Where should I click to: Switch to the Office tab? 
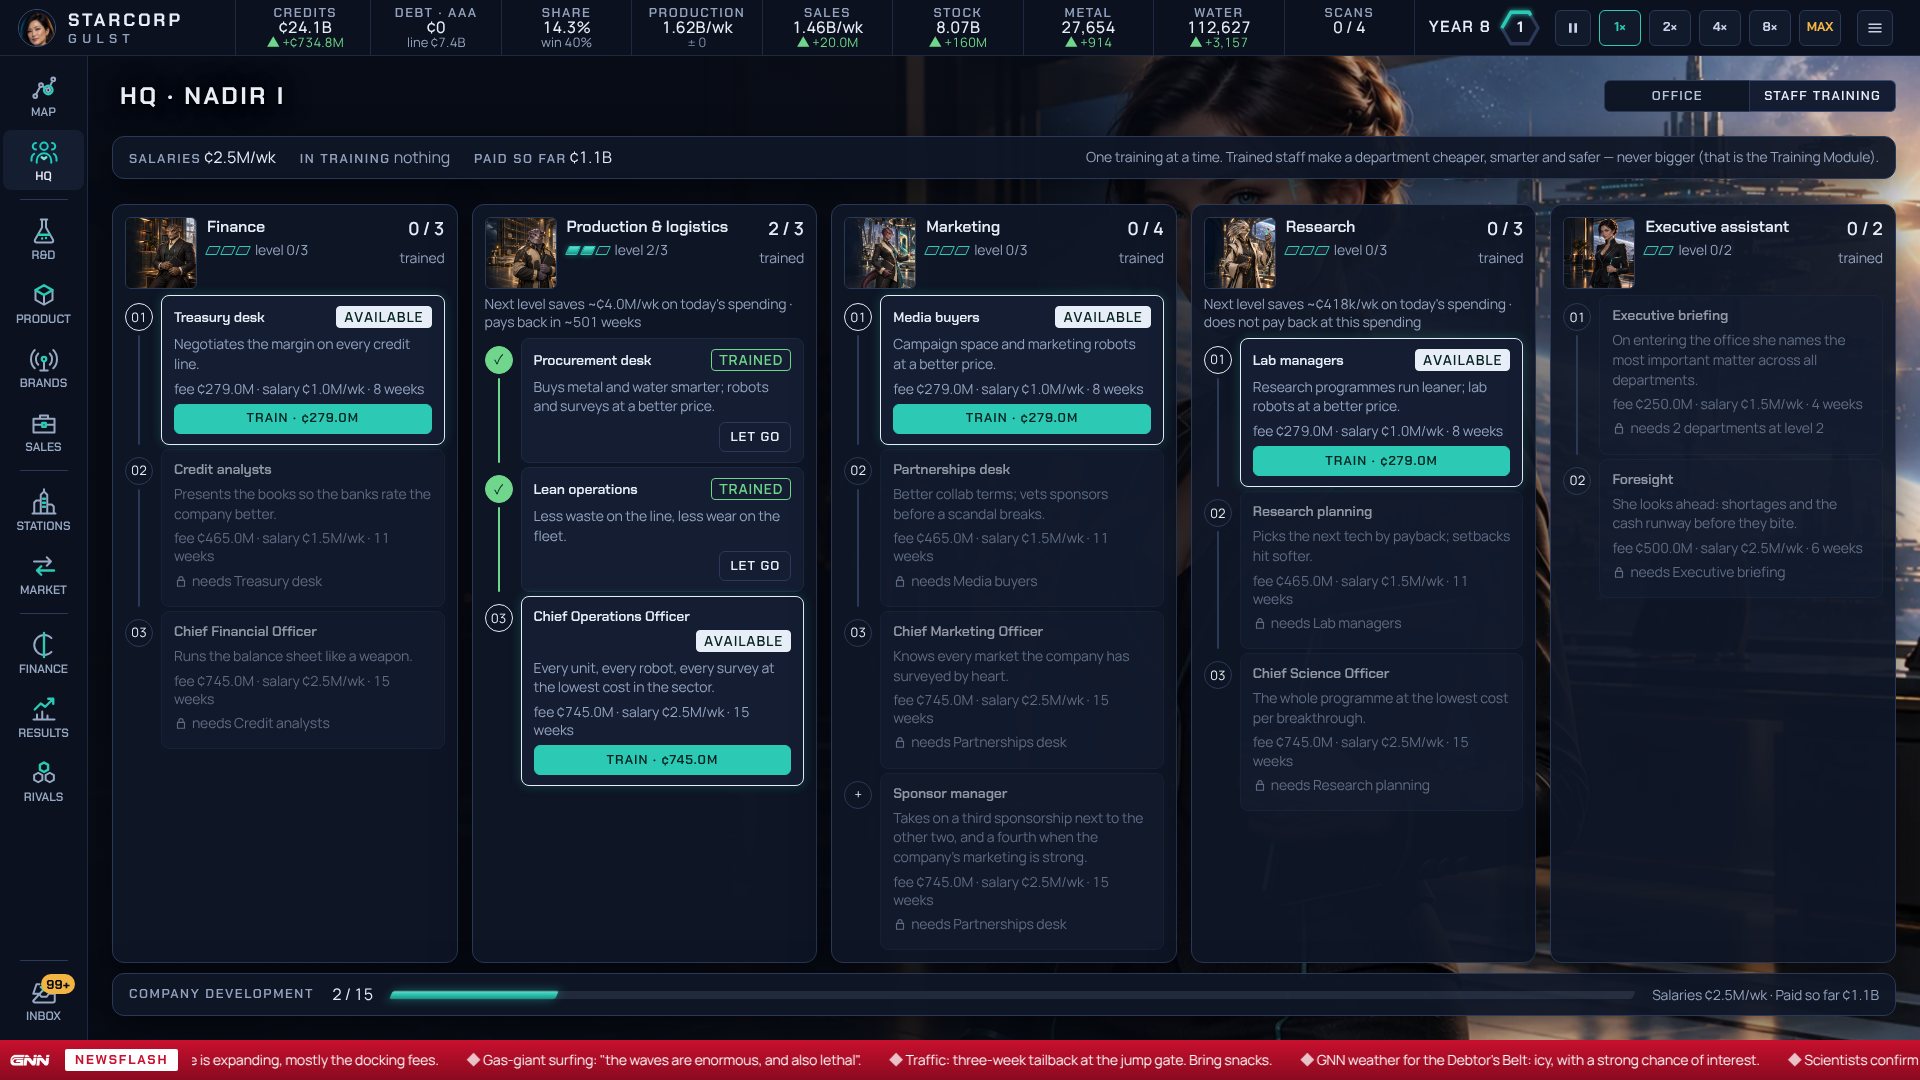coord(1676,95)
